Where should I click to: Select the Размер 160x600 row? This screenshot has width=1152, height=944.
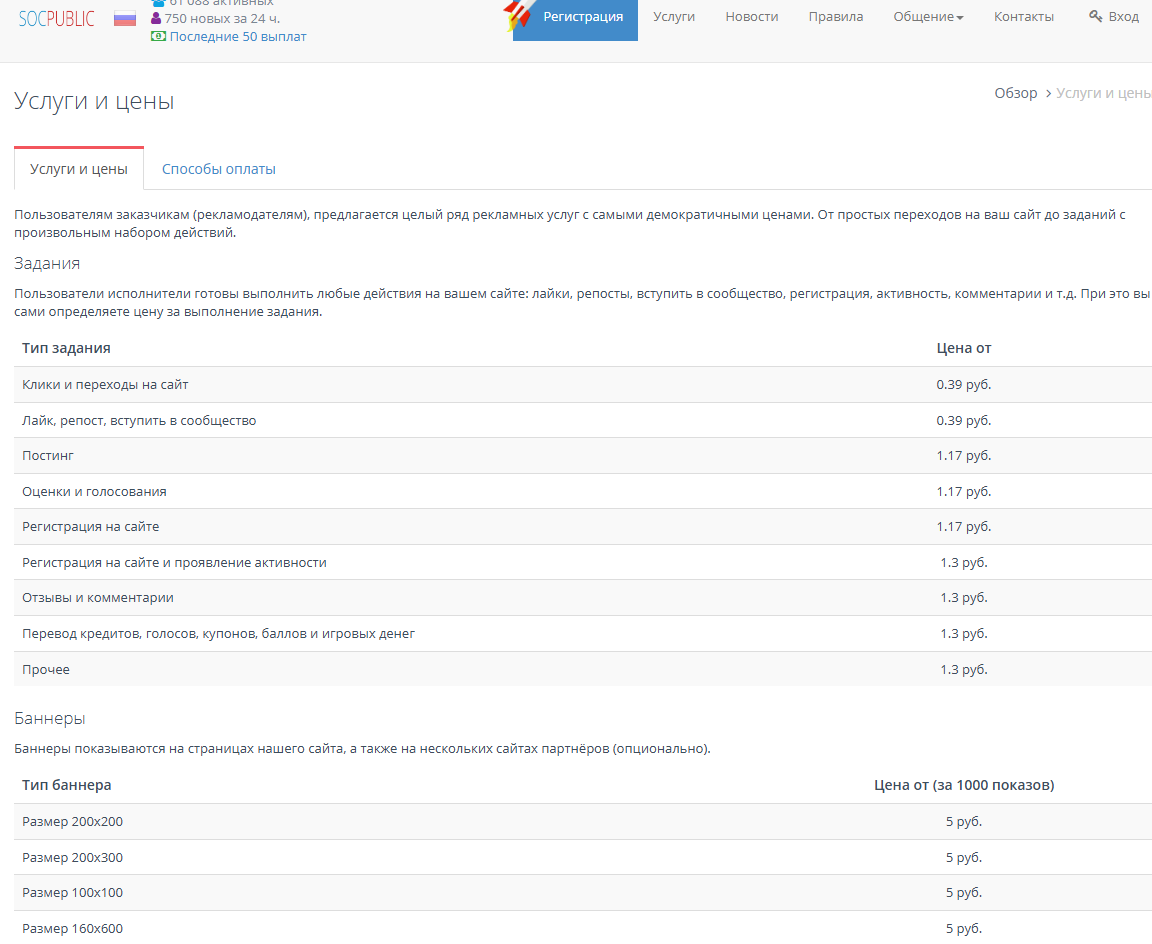pyautogui.click(x=583, y=928)
